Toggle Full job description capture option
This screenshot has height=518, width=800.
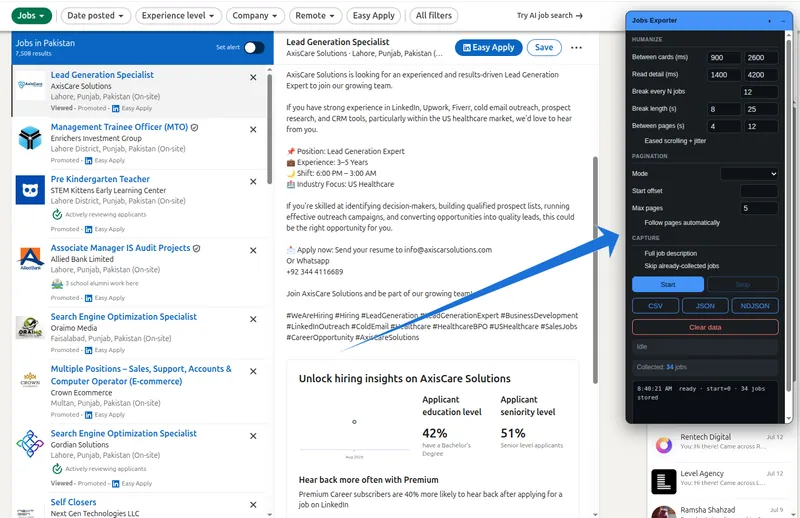(x=670, y=254)
